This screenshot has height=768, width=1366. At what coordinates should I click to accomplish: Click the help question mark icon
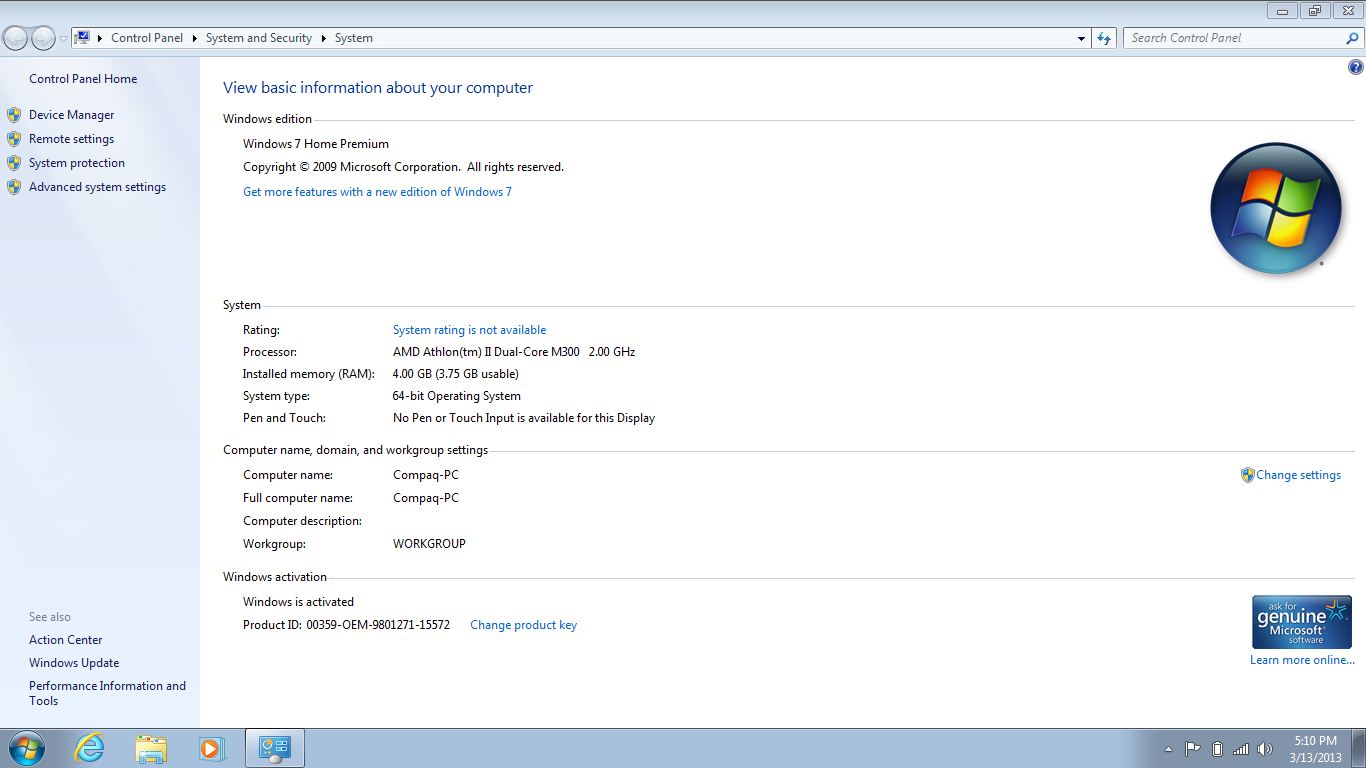coord(1355,68)
